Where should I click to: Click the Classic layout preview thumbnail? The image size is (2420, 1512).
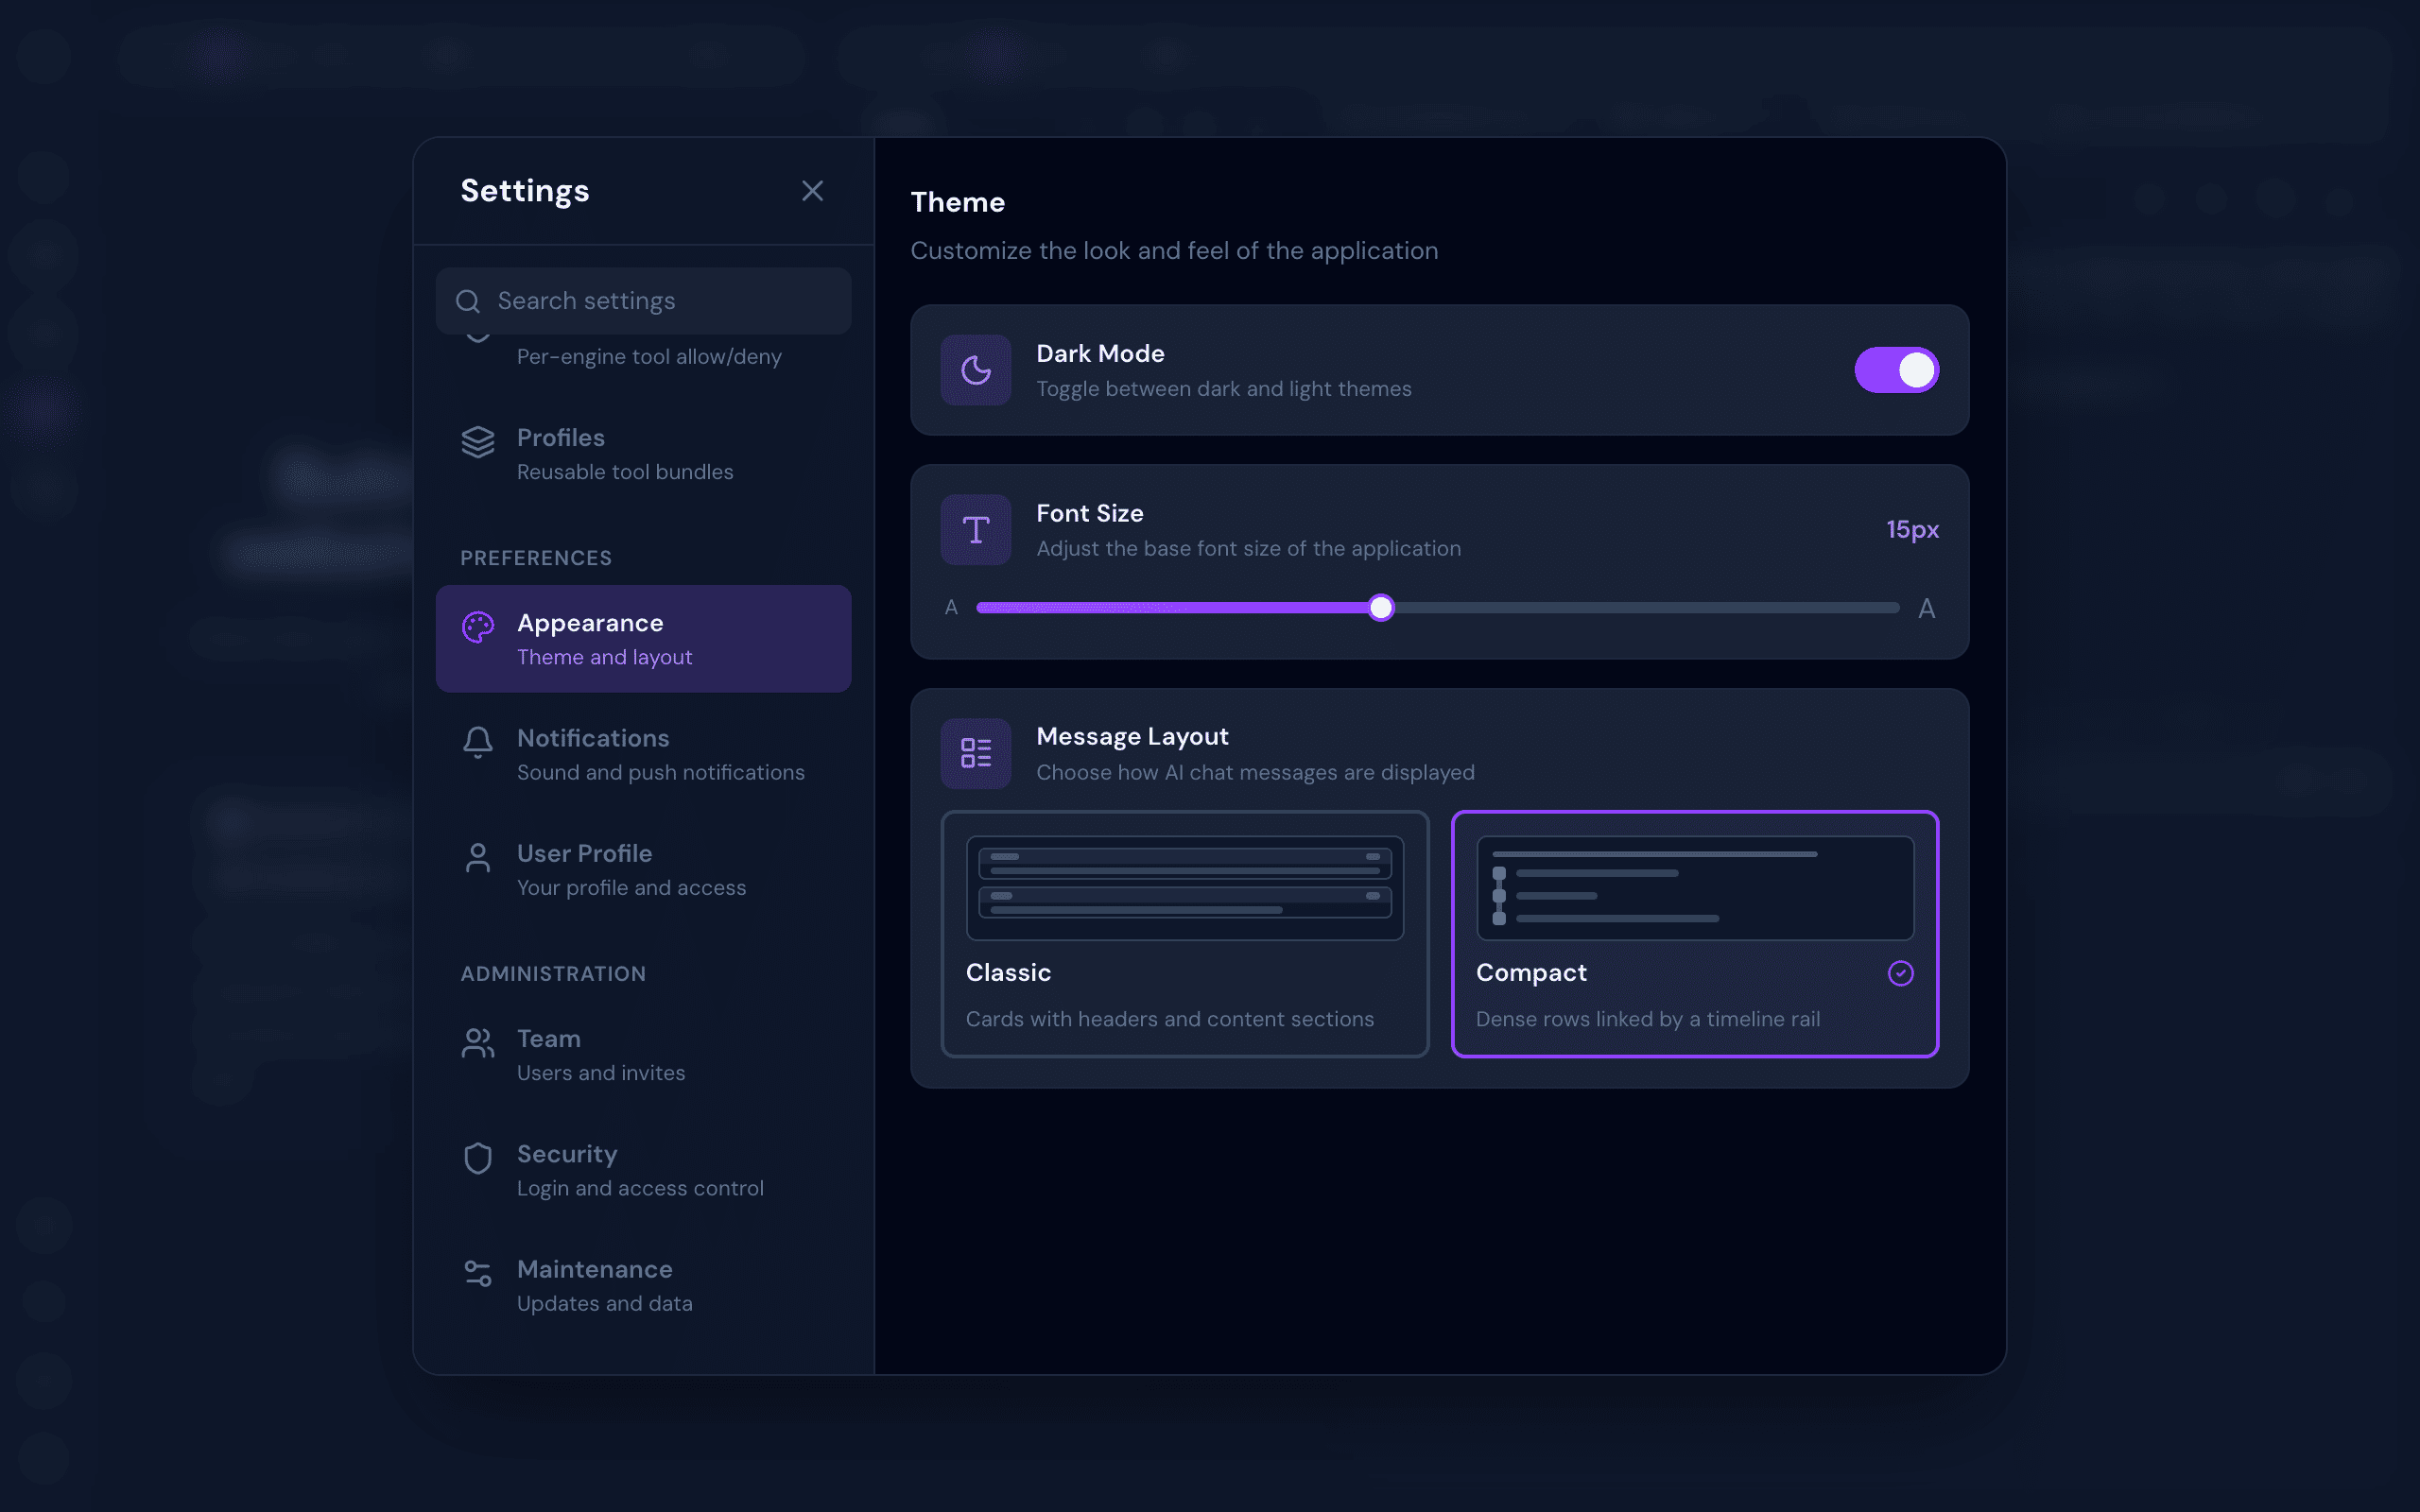tap(1185, 888)
